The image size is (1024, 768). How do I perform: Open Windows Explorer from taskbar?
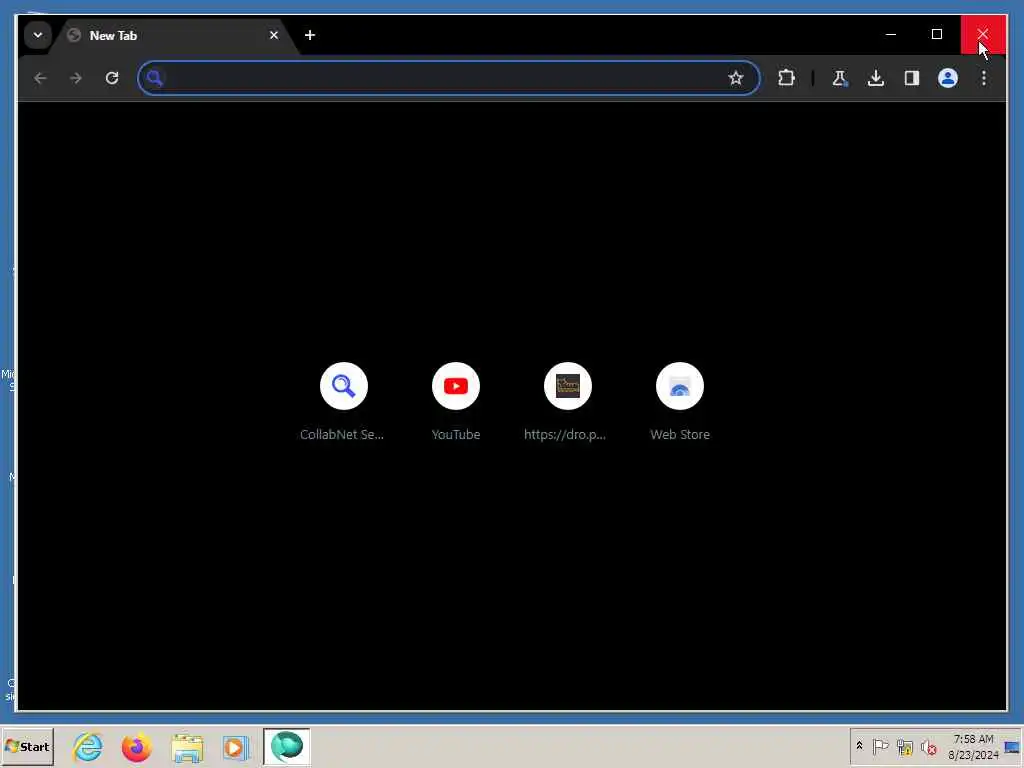(x=187, y=746)
